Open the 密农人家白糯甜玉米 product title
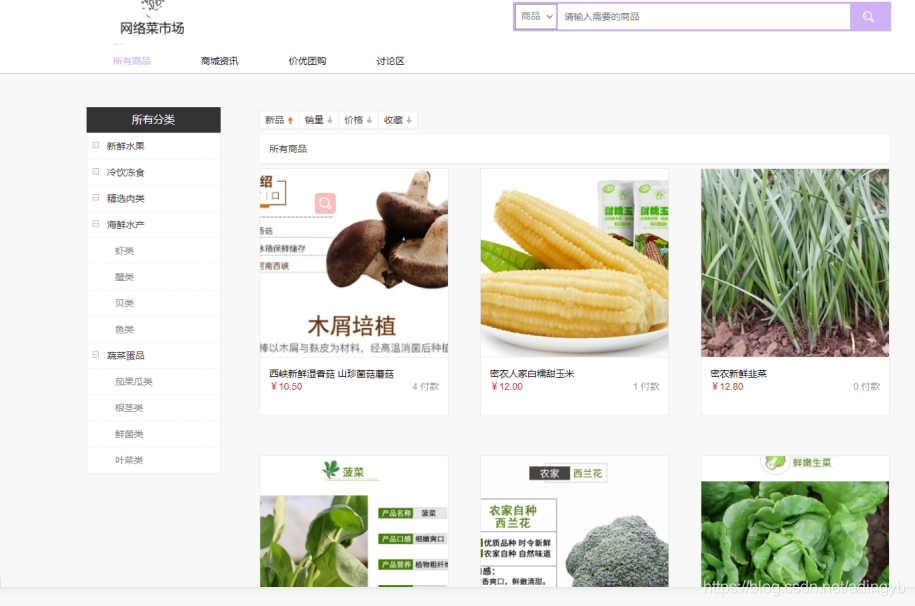915x606 pixels. coord(532,374)
